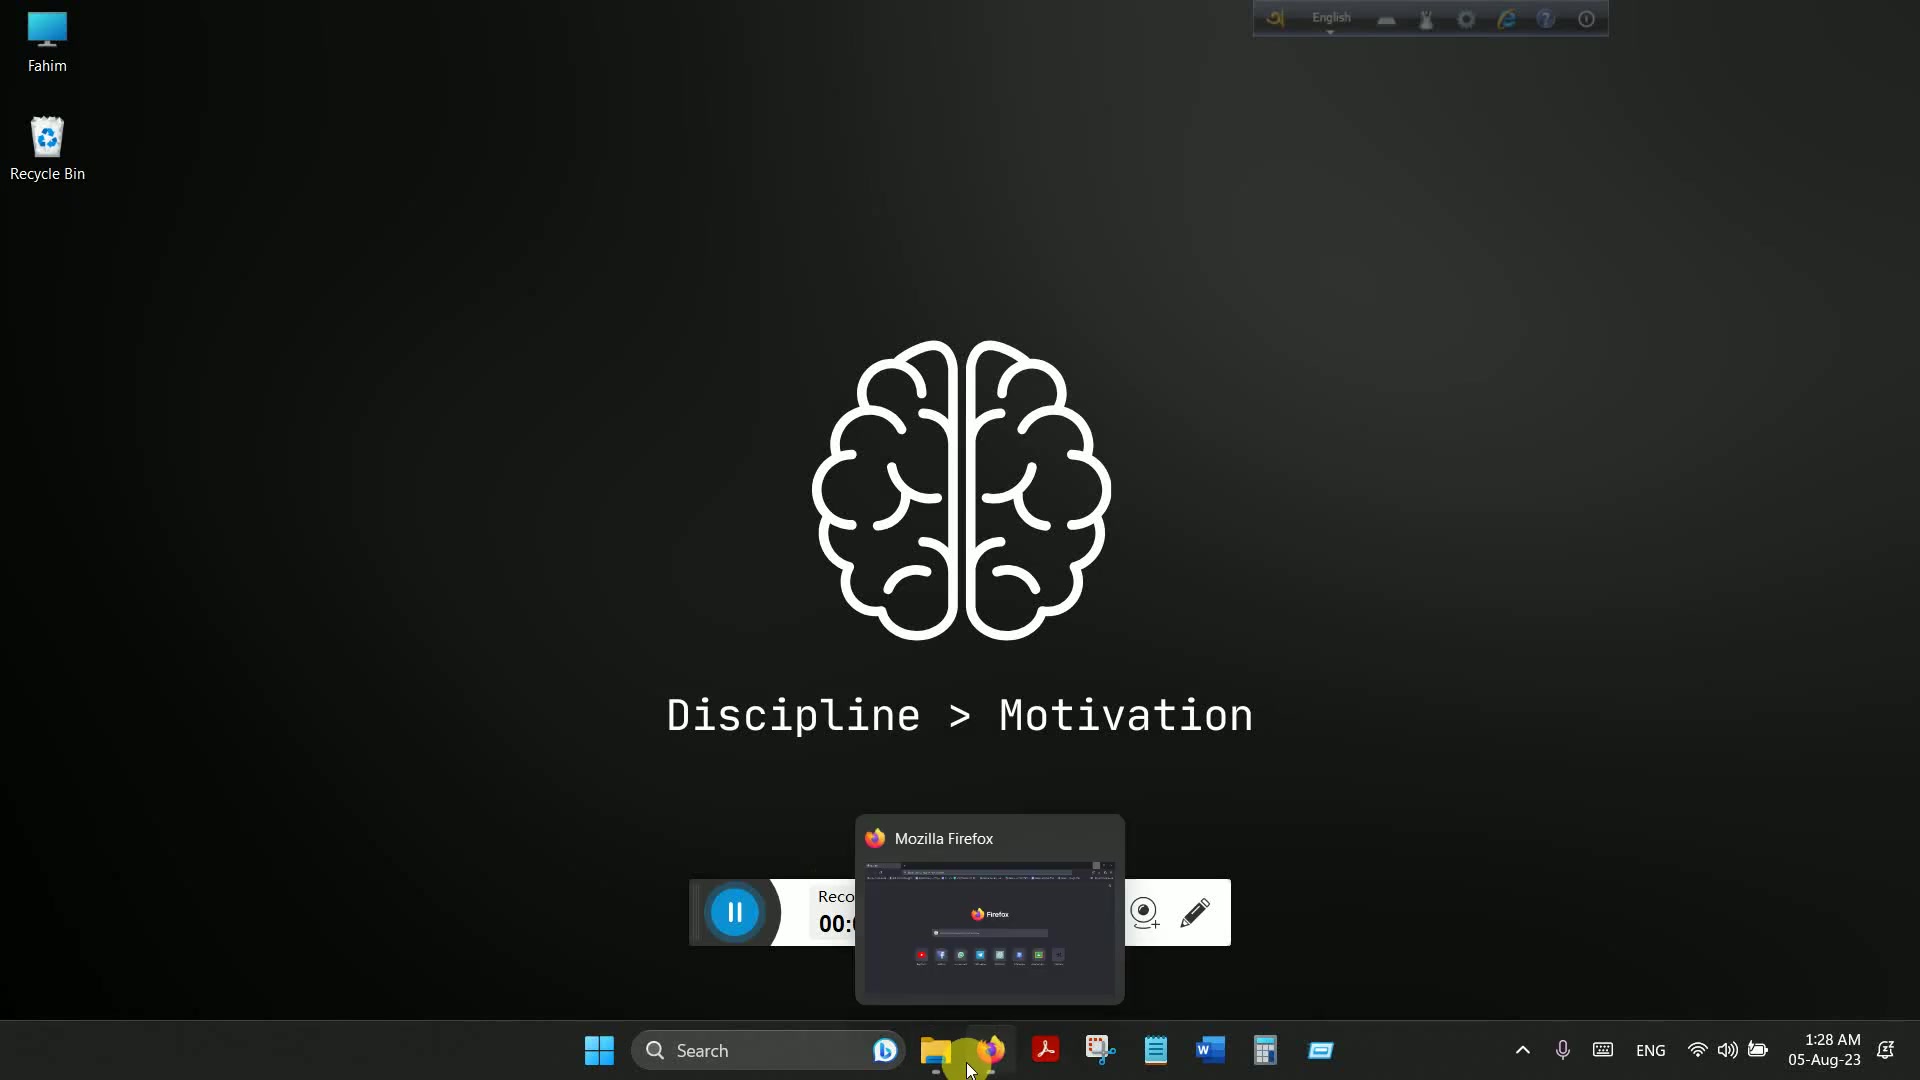Launch Microsoft Word from taskbar
The image size is (1920, 1080).
(1211, 1050)
